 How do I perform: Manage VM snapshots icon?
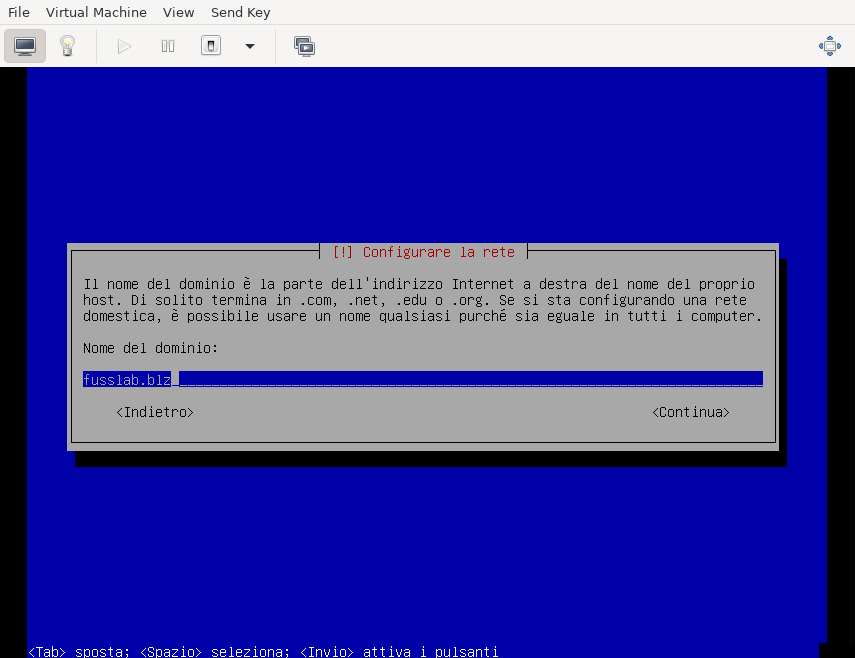point(304,46)
